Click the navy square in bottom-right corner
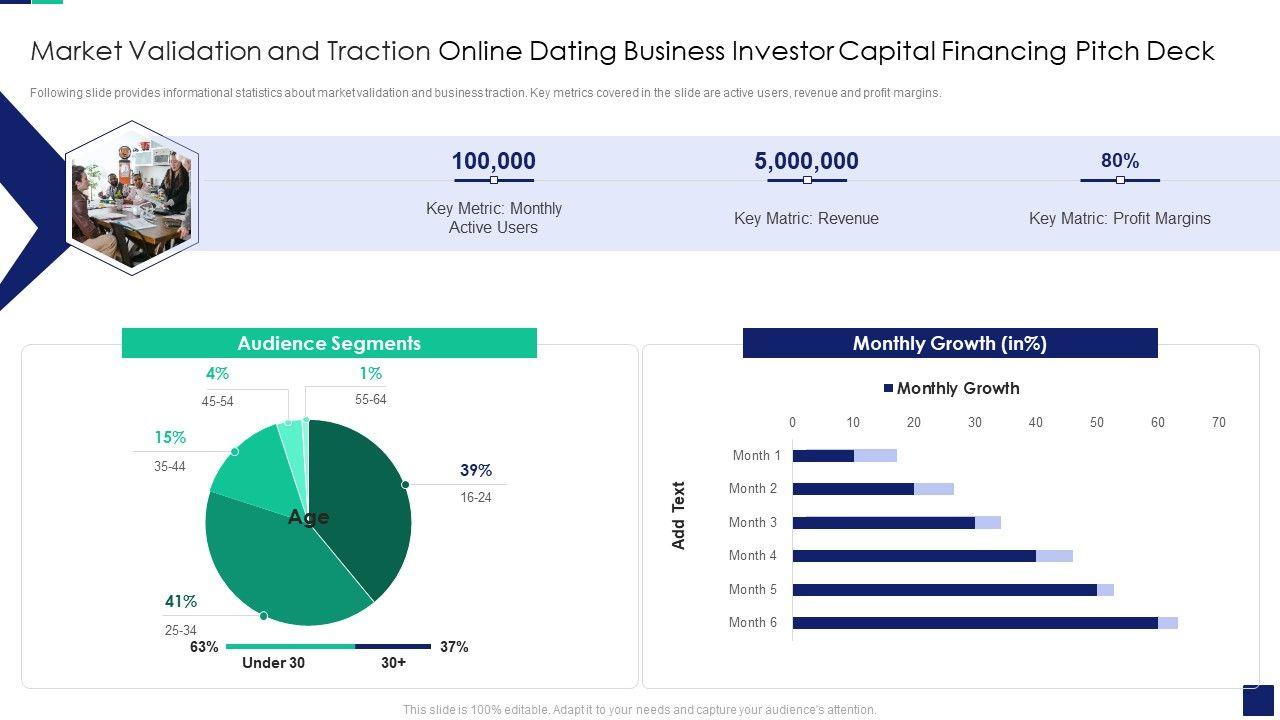This screenshot has height=720, width=1280. point(1258,699)
